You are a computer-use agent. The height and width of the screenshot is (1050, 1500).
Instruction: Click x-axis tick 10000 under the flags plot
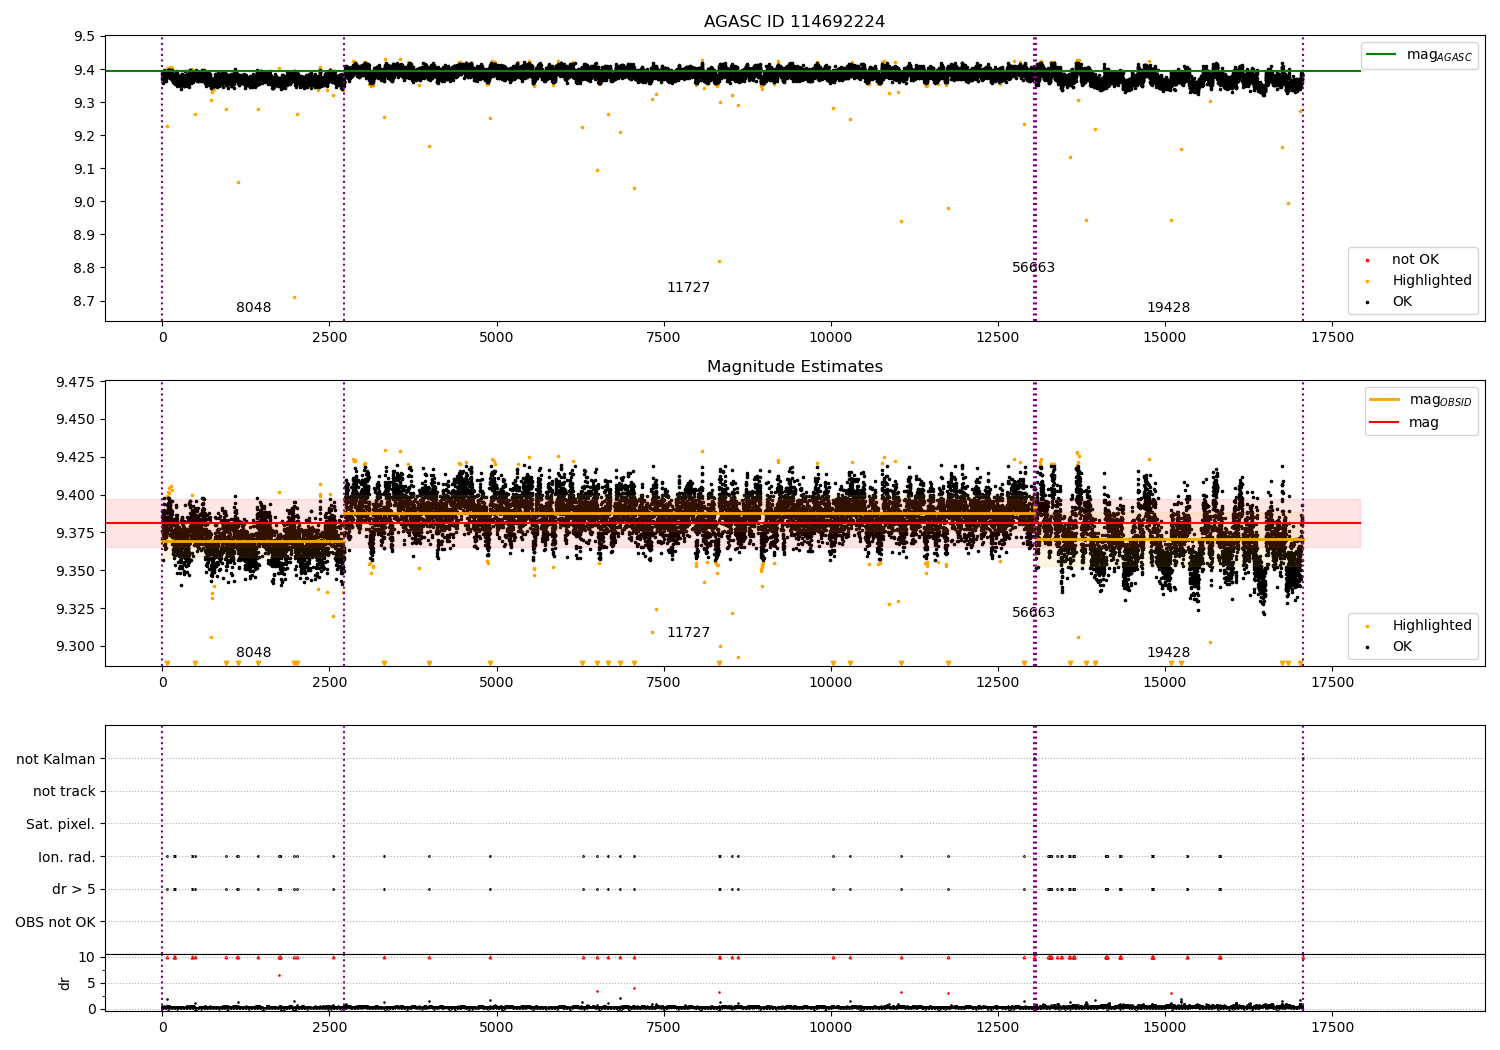click(x=831, y=1028)
